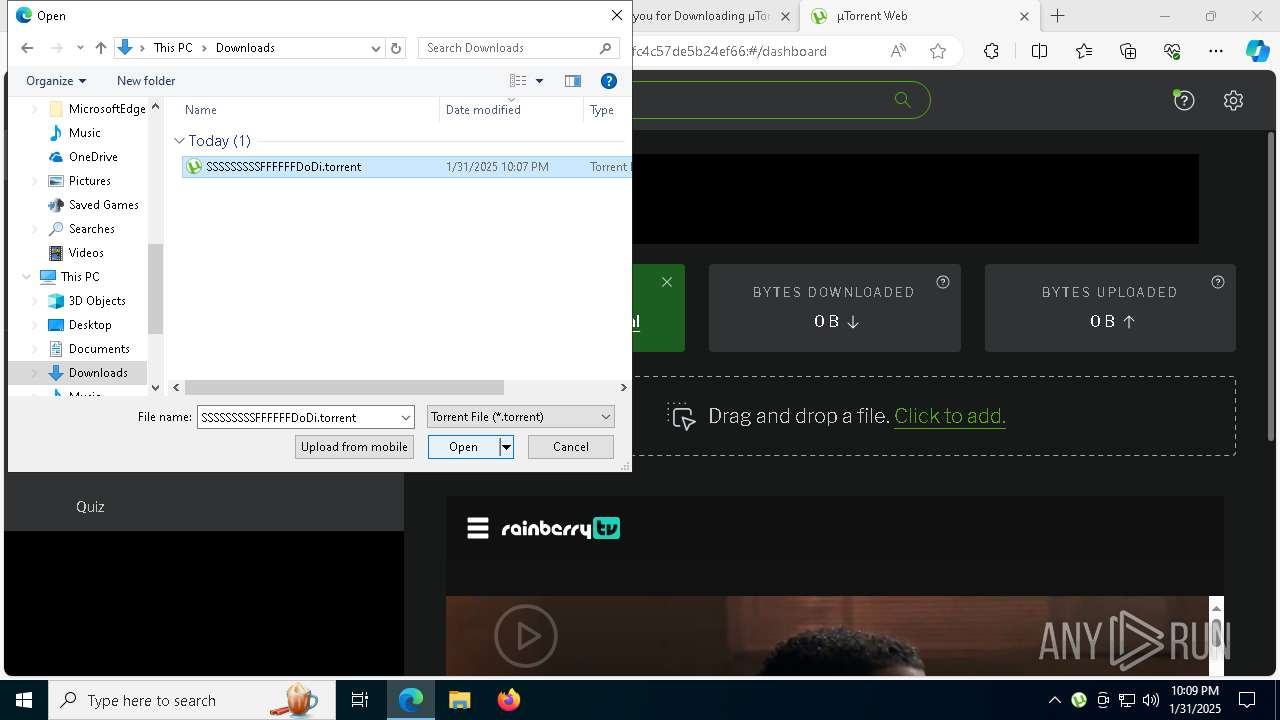1280x720 pixels.
Task: Open Edge Collections icon
Action: pos(1128,51)
